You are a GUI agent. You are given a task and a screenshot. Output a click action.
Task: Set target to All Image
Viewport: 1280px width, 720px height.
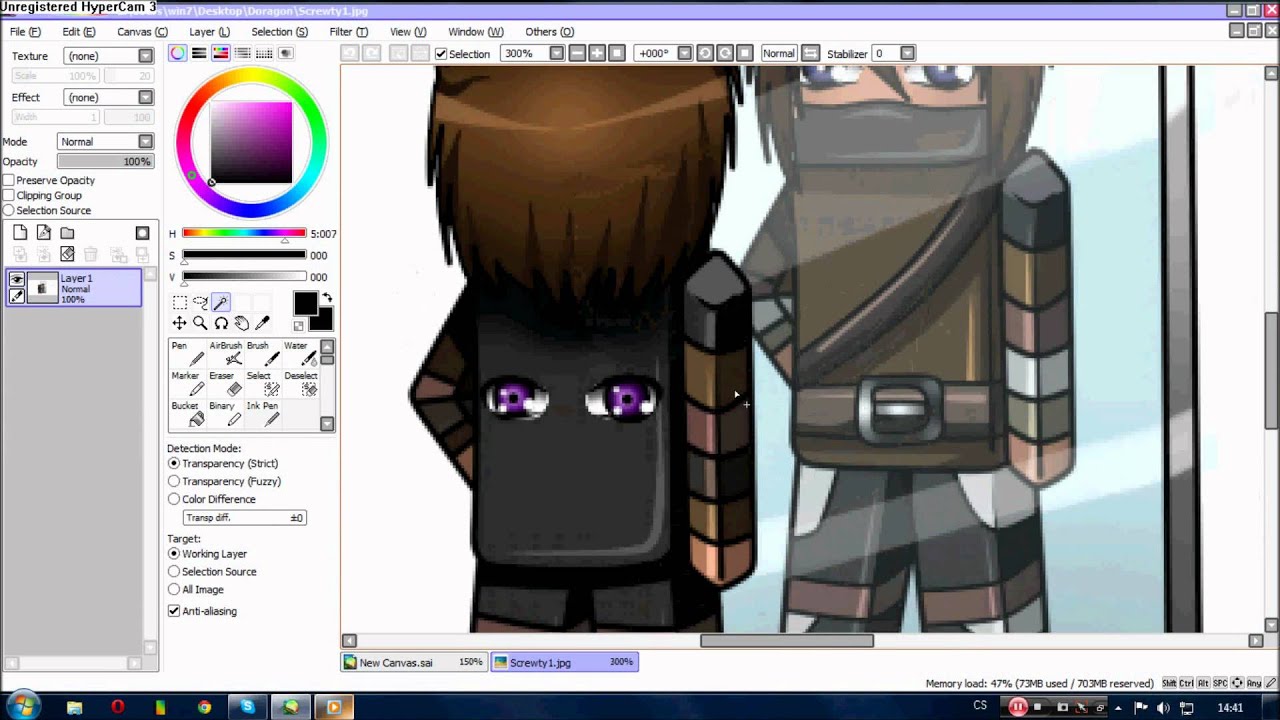point(174,589)
